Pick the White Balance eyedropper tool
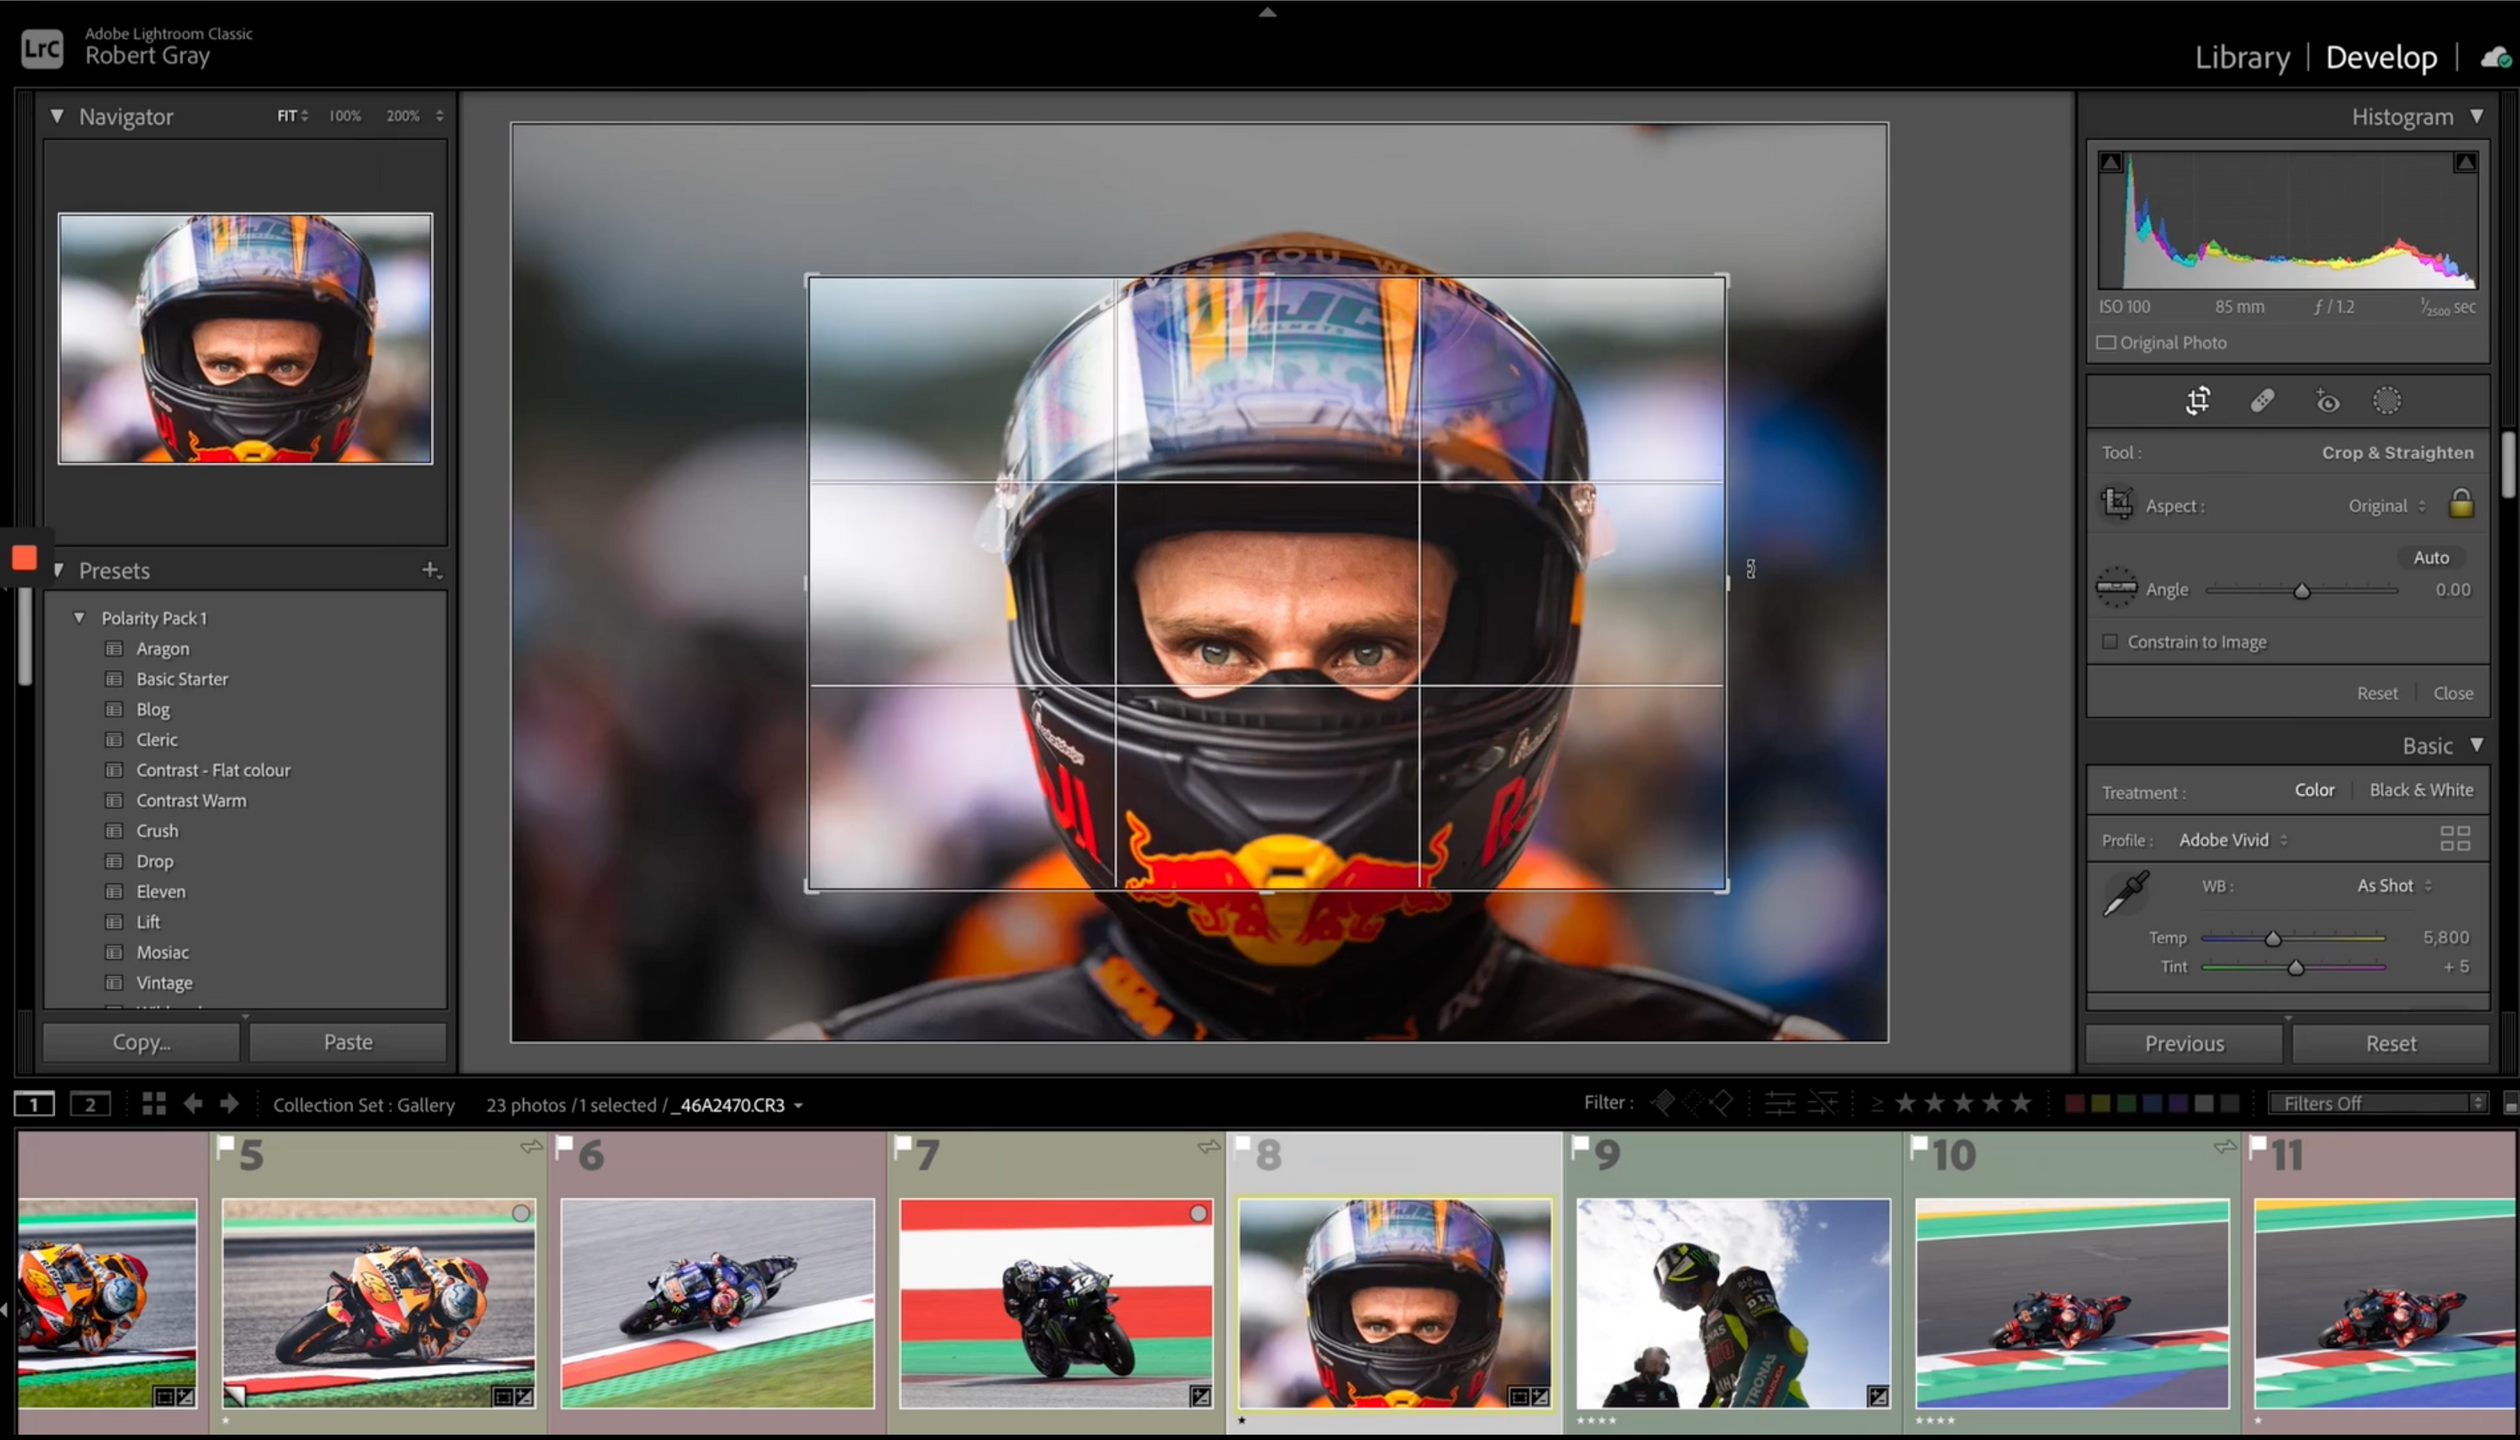 [x=2126, y=893]
